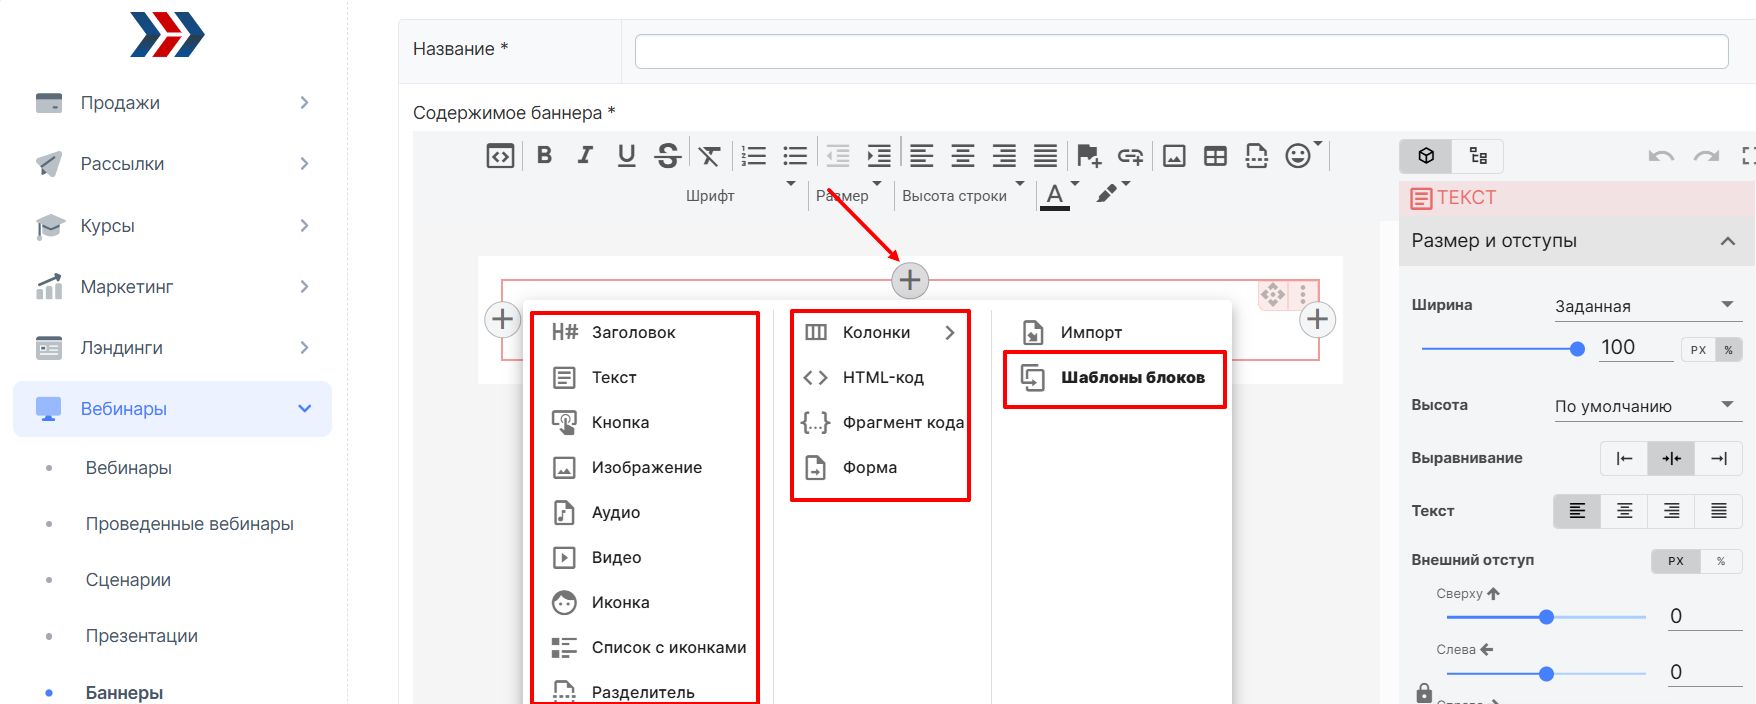Screen dimensions: 1756x704
Task: Click the source code view icon
Action: [500, 155]
